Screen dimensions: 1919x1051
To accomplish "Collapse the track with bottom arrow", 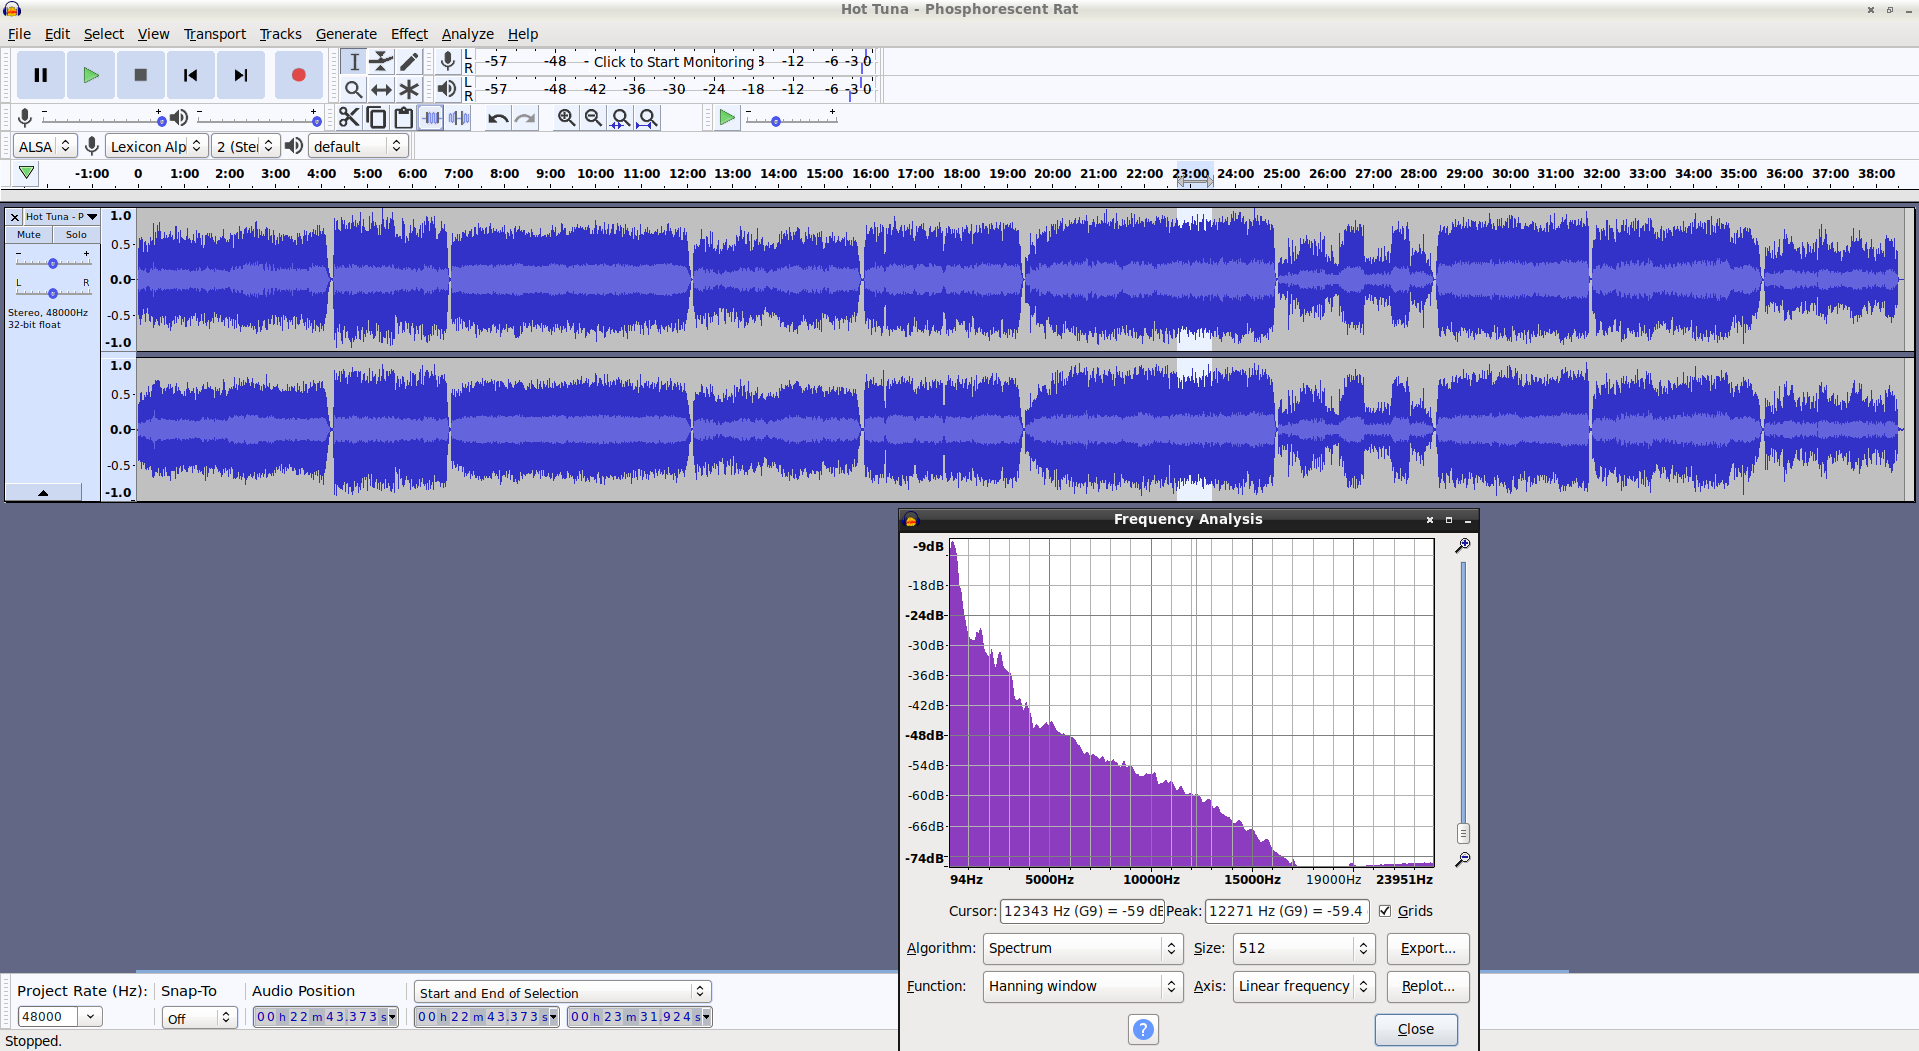I will coord(43,492).
